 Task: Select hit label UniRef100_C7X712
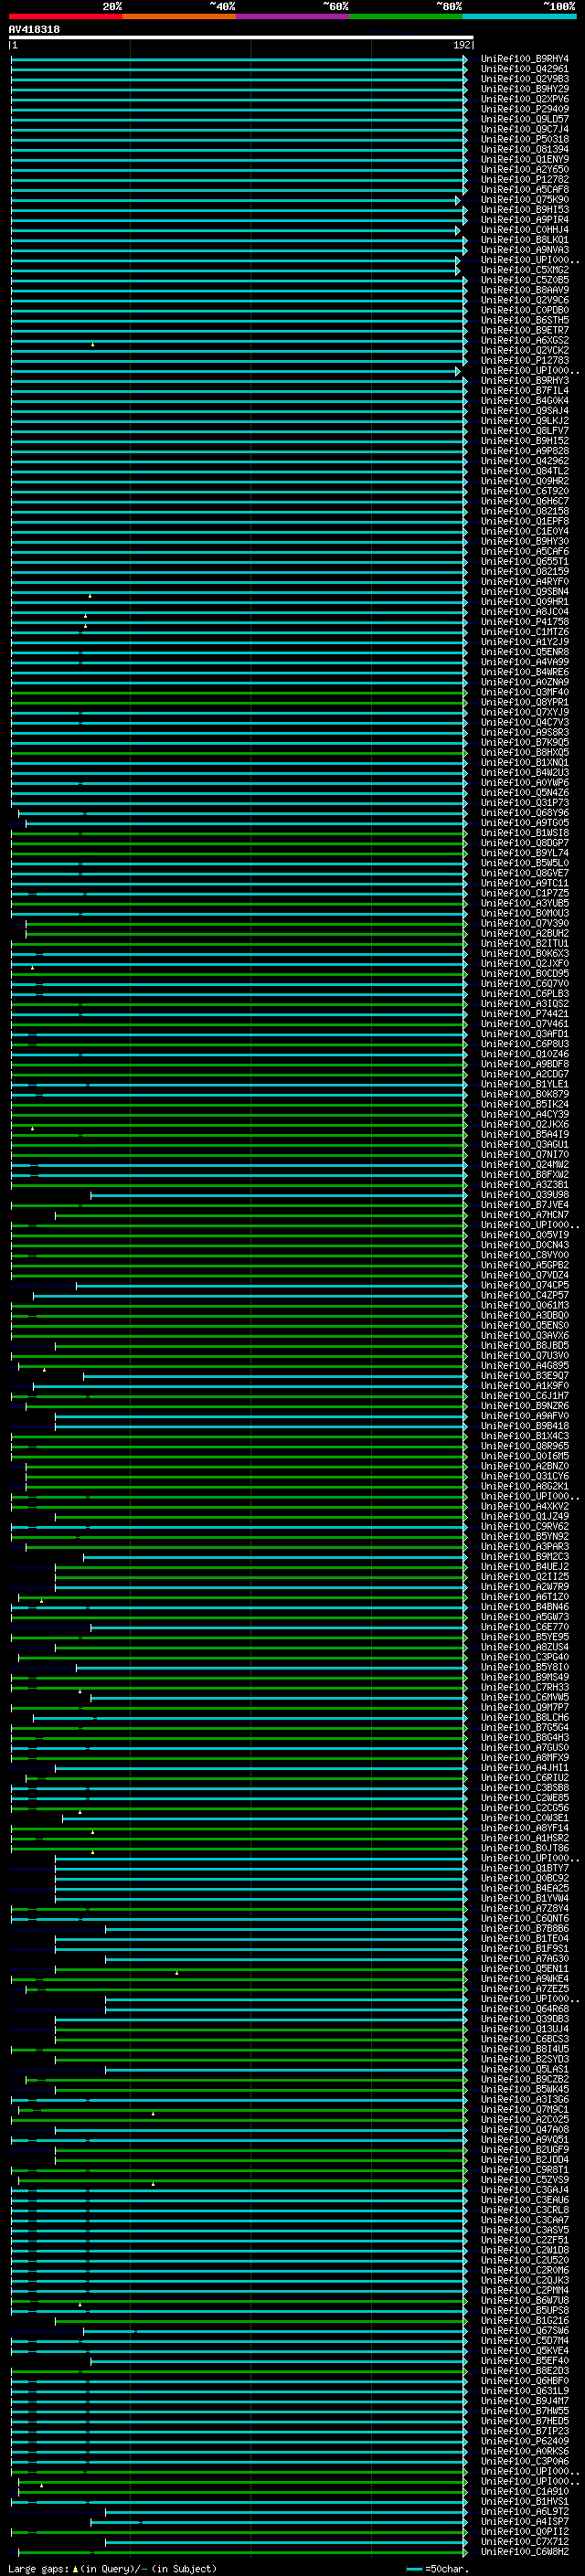click(524, 2541)
